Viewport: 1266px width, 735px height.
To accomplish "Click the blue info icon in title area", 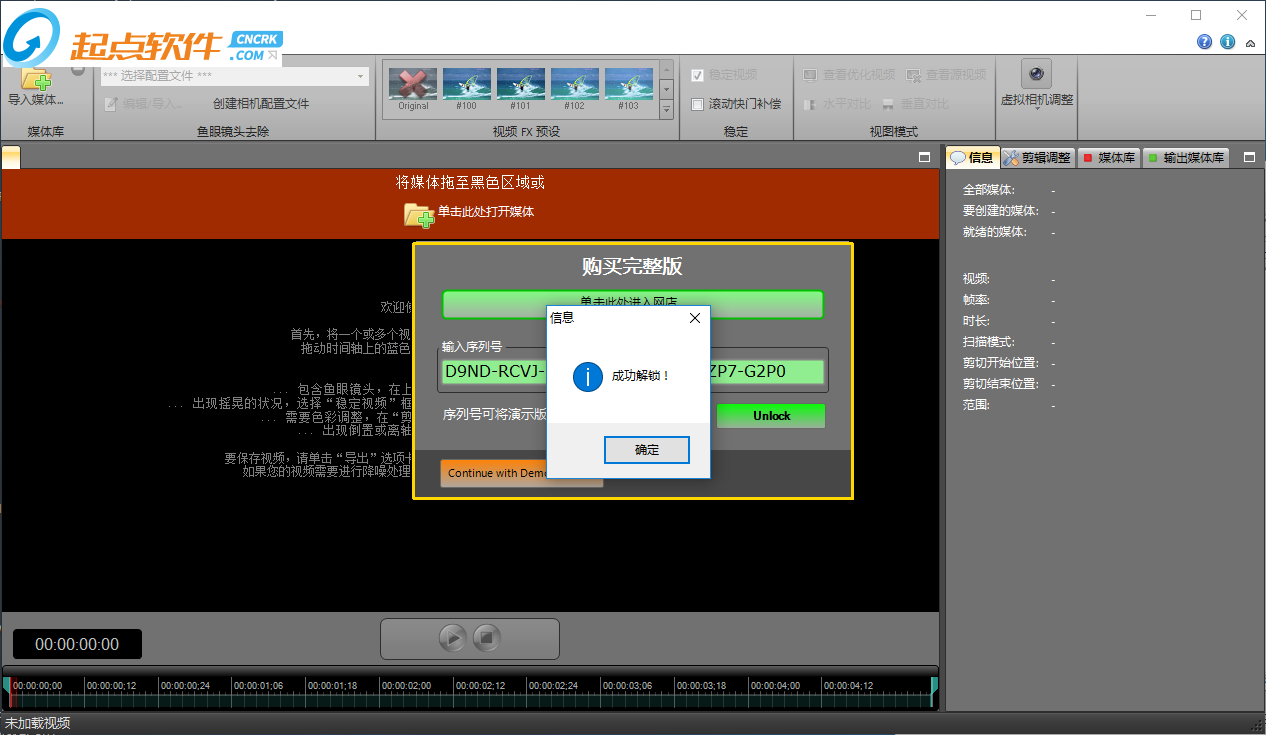I will pyautogui.click(x=1227, y=42).
